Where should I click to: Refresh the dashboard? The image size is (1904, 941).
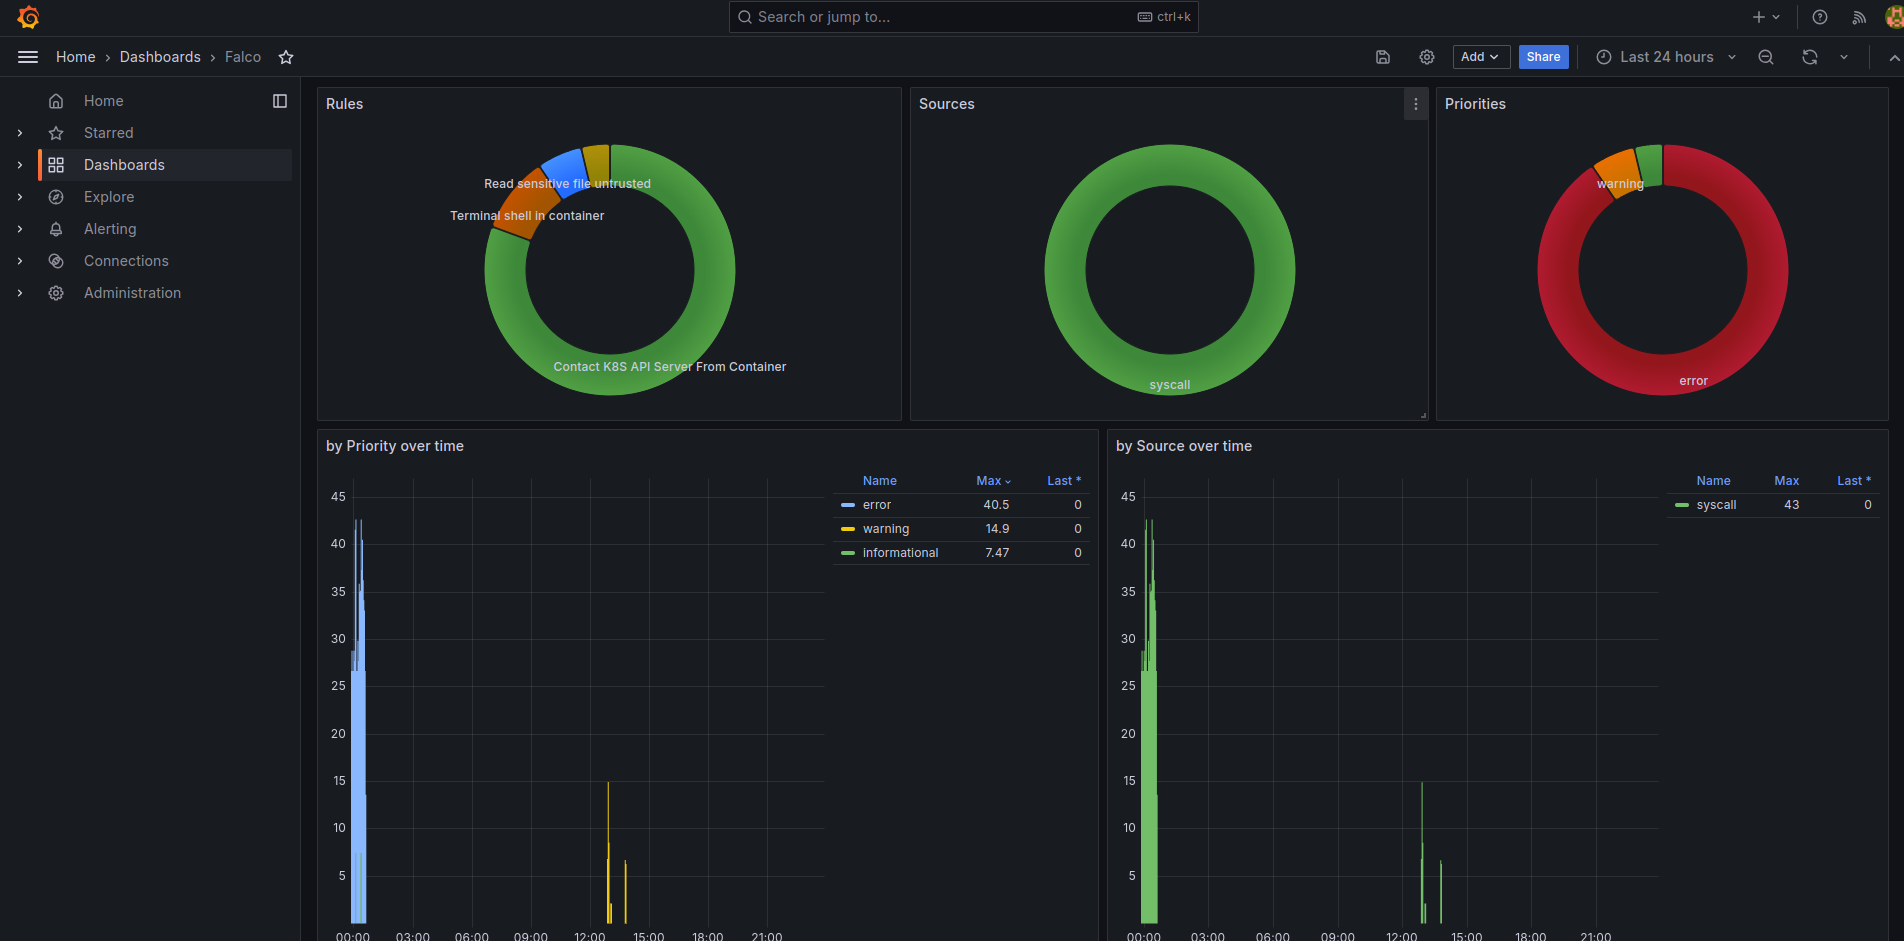[1810, 57]
